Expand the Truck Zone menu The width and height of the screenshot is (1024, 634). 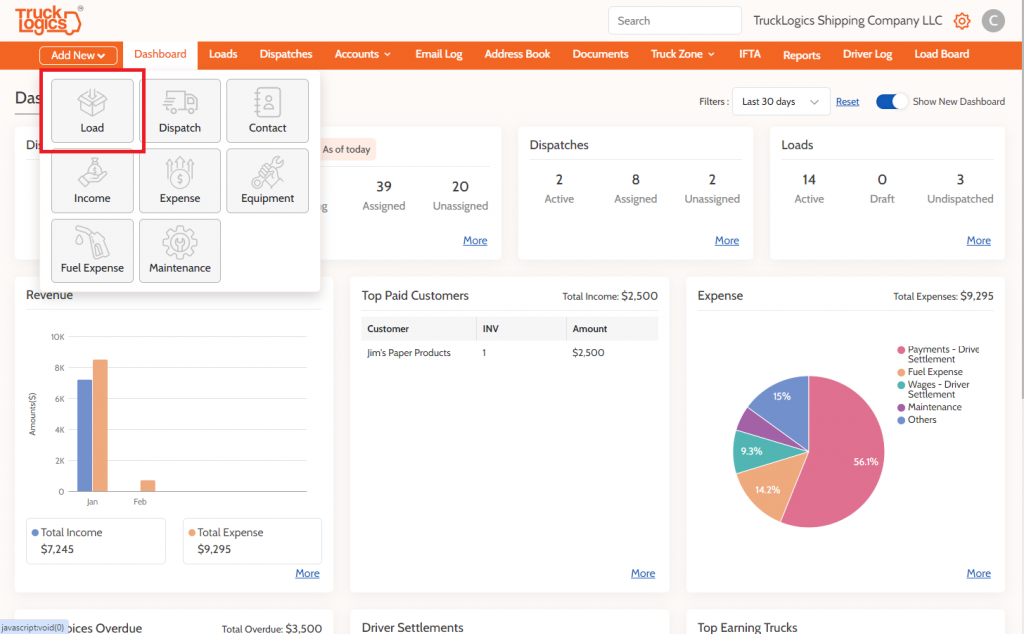(682, 54)
